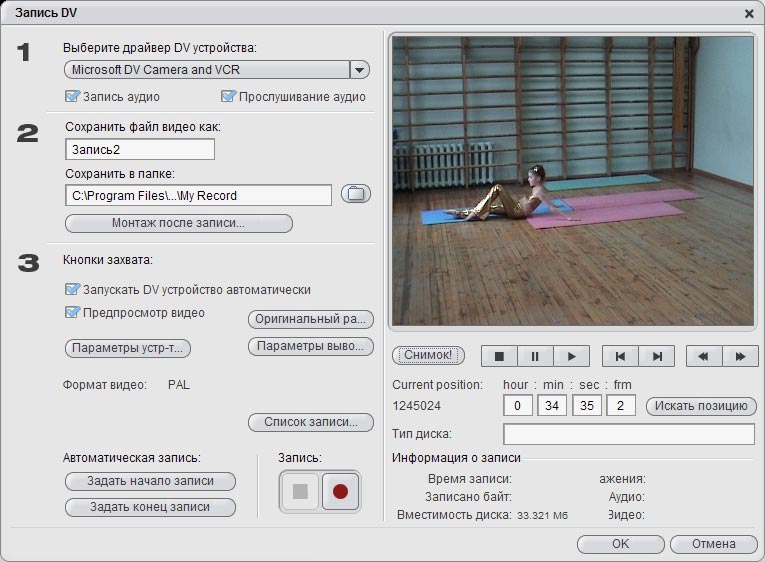765x562 pixels.
Task: Jump to next frame button
Action: [657, 357]
